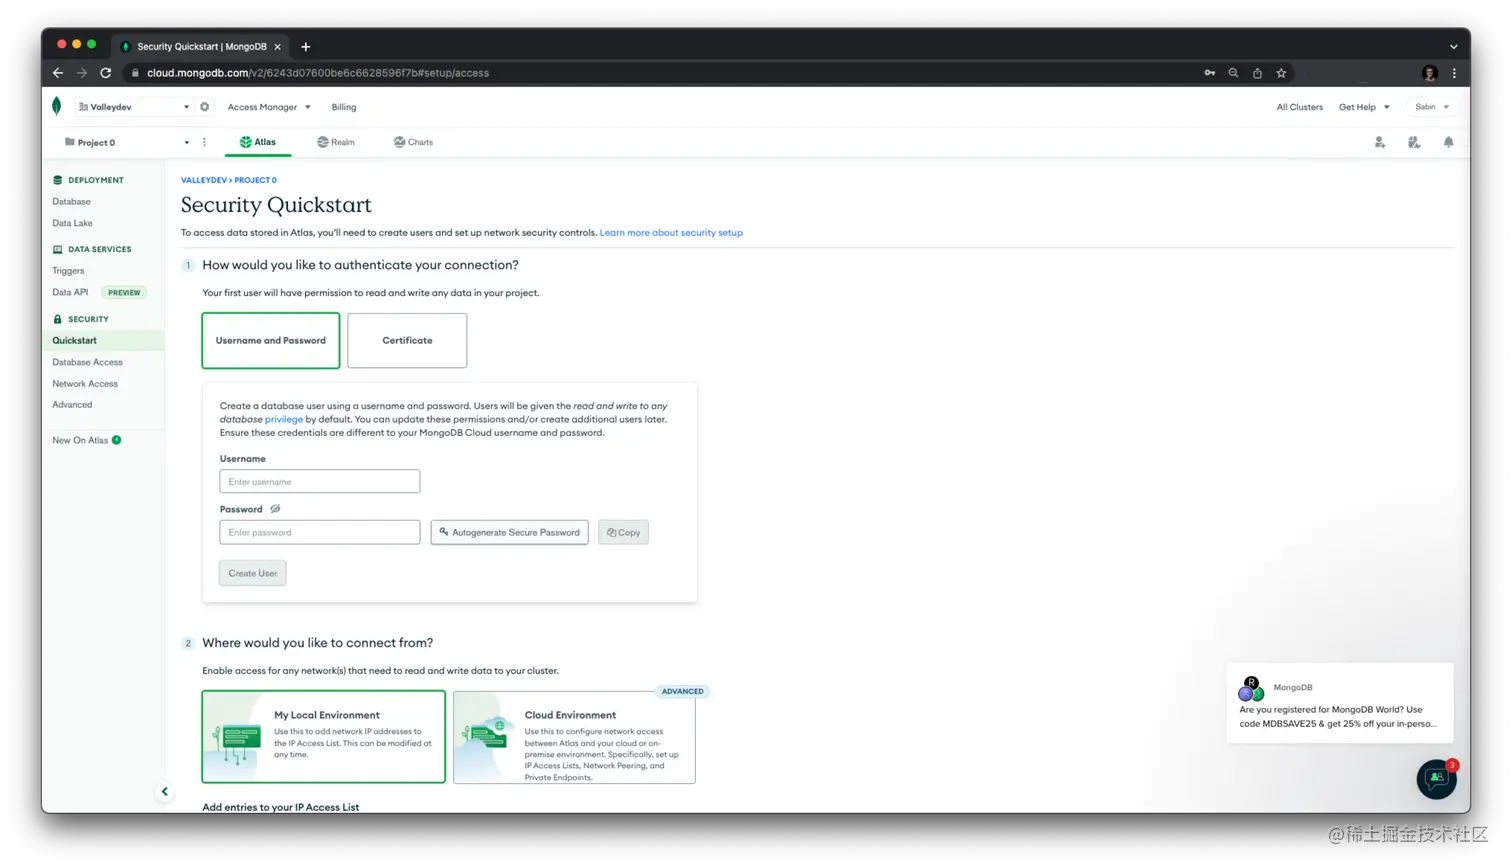The width and height of the screenshot is (1512, 868).
Task: Open the Sabin account menu
Action: pyautogui.click(x=1430, y=106)
